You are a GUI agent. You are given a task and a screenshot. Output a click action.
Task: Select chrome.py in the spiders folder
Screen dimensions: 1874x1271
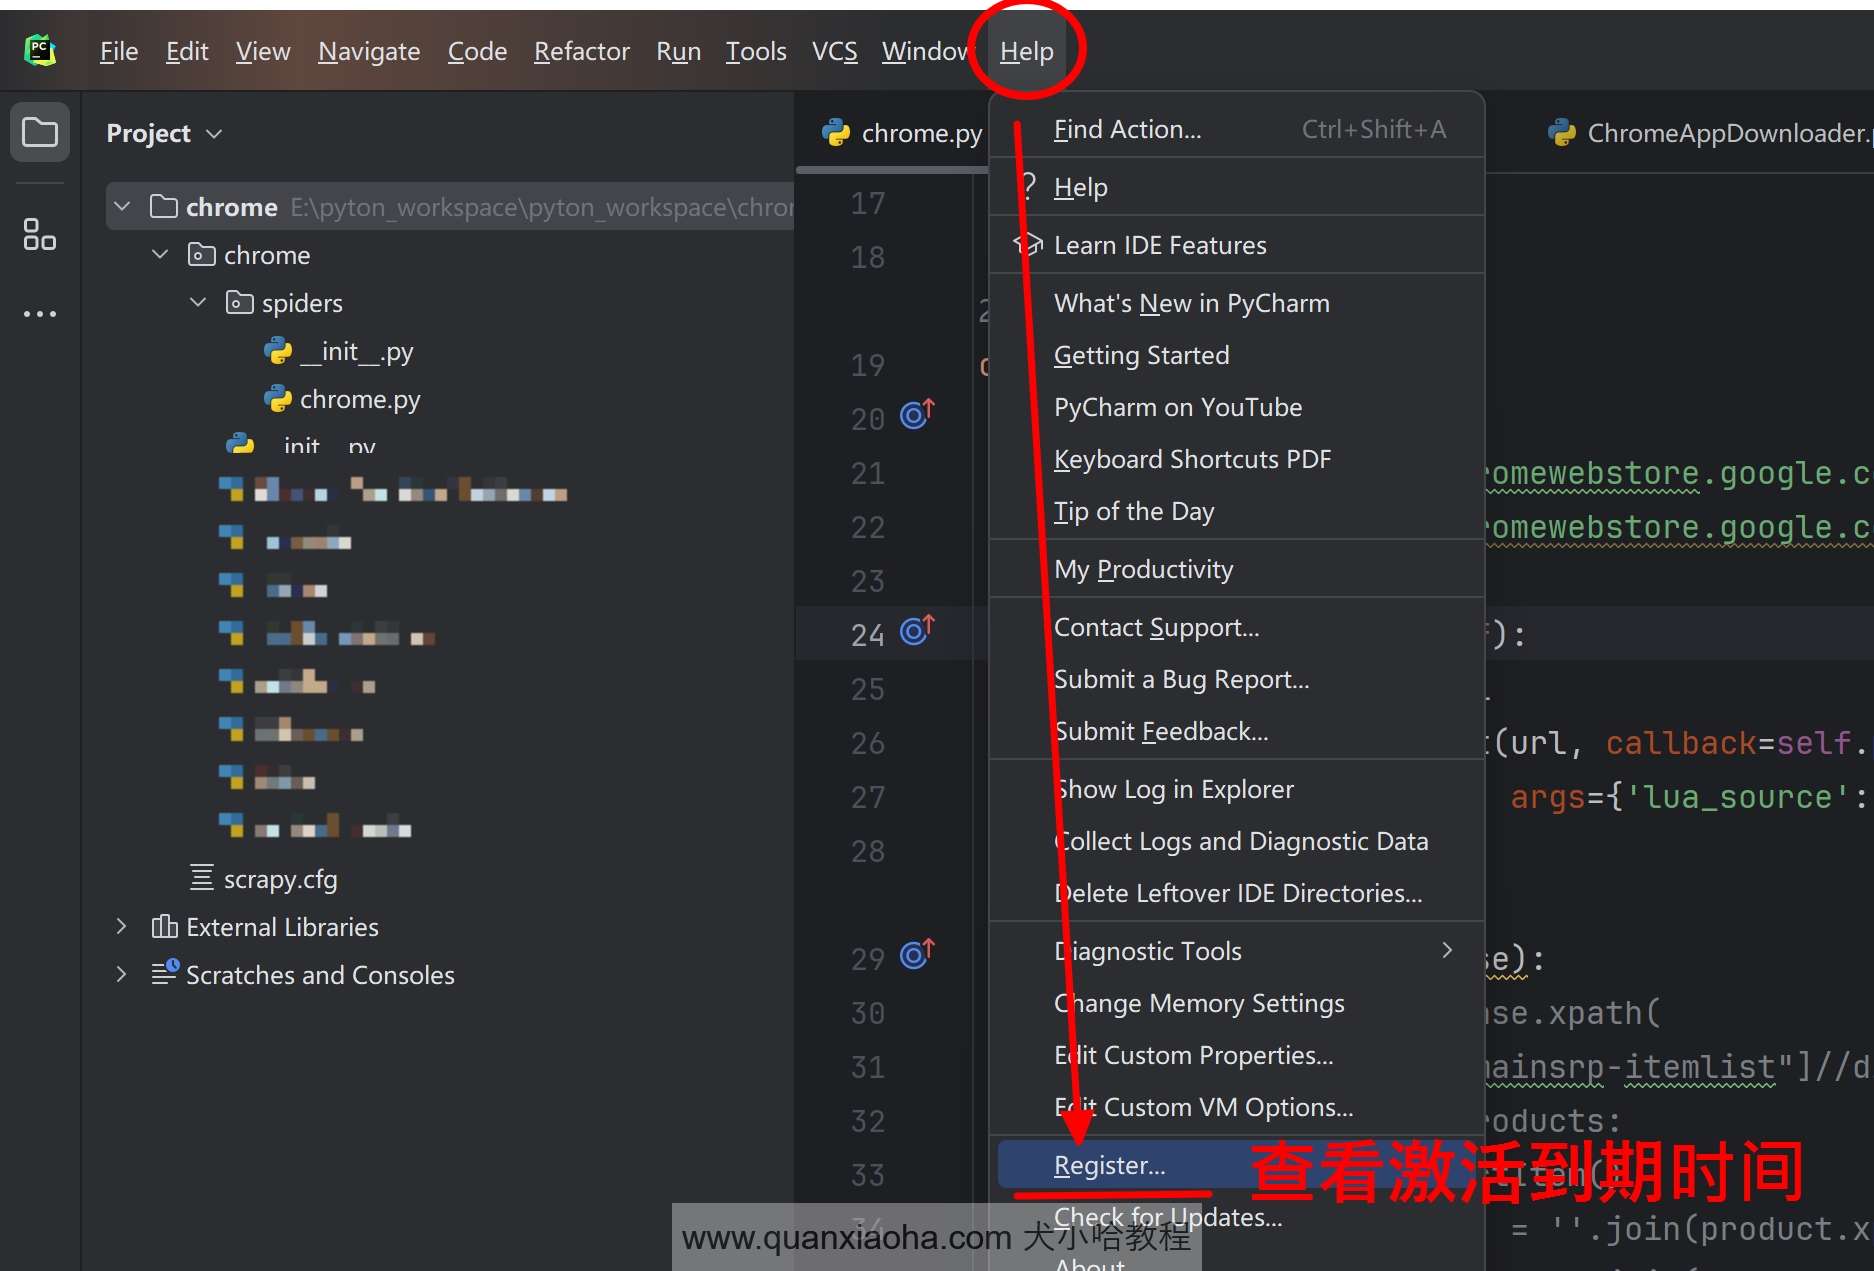[360, 399]
